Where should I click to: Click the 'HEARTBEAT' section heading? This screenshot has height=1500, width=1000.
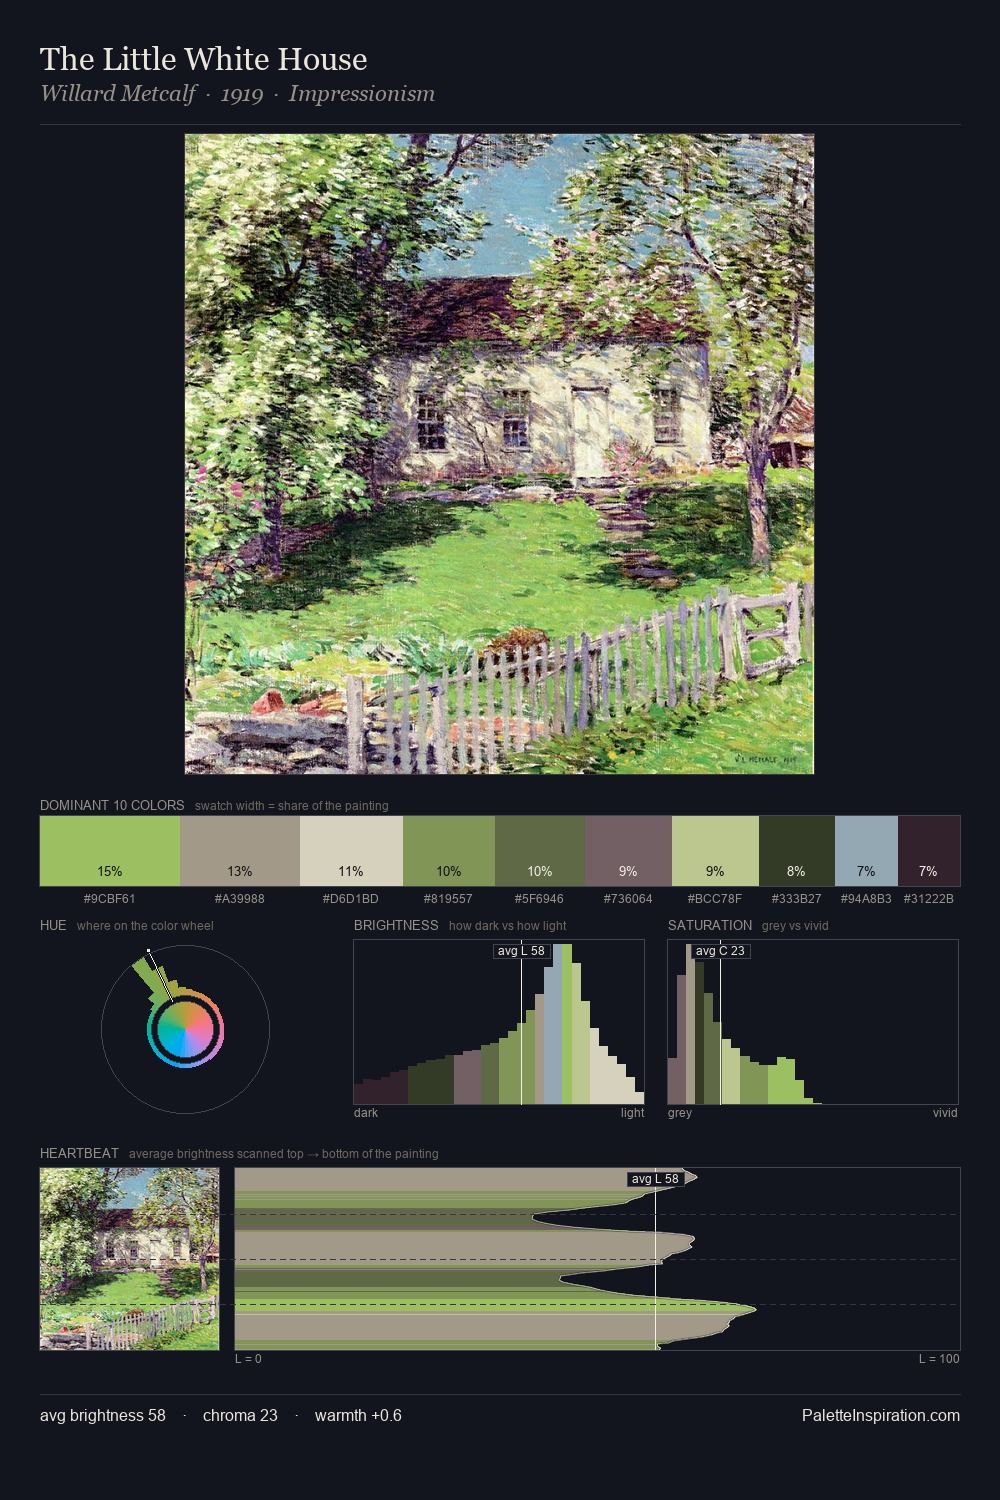tap(79, 1153)
